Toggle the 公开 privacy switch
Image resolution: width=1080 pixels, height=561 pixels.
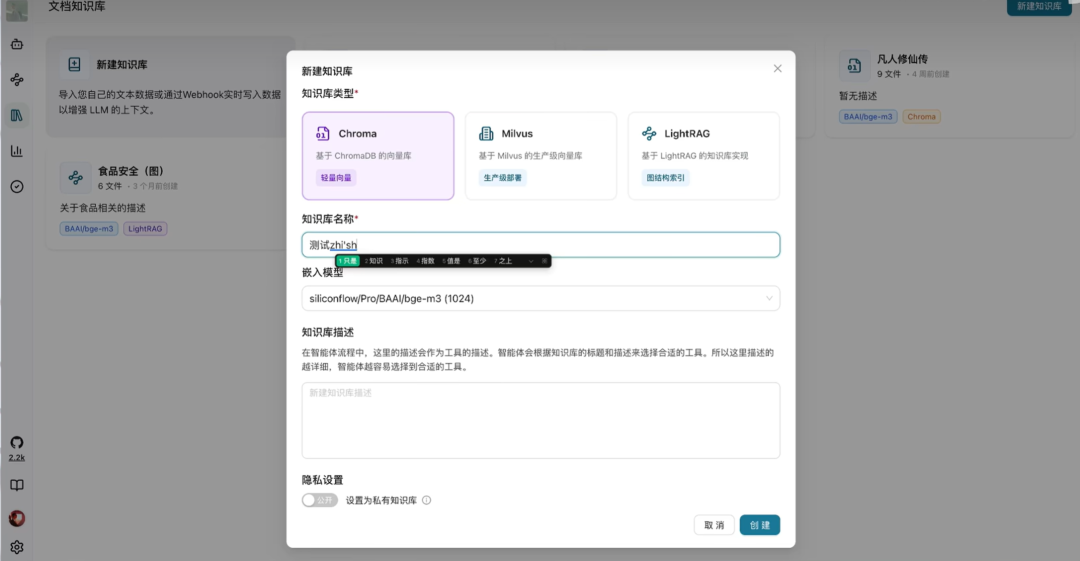coord(320,500)
